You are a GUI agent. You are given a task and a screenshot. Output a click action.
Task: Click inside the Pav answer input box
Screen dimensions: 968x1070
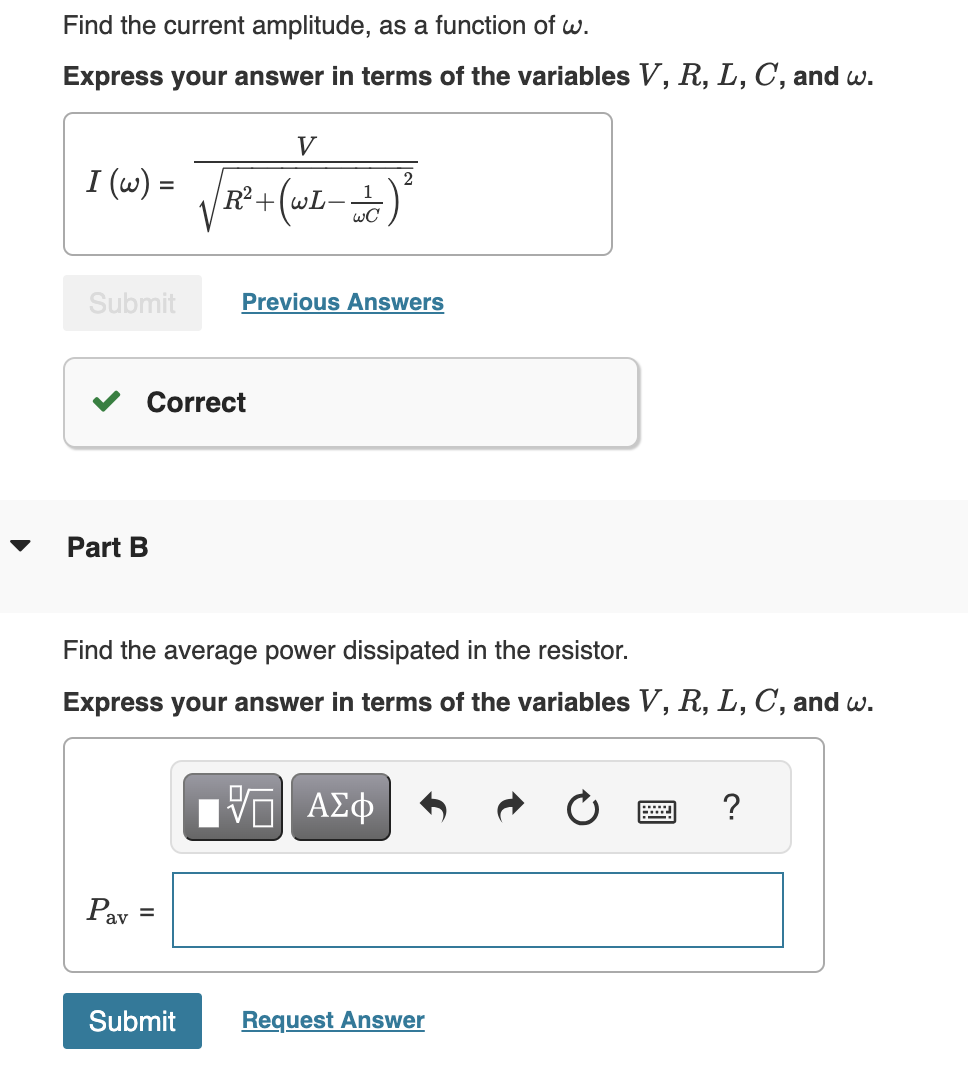point(477,910)
